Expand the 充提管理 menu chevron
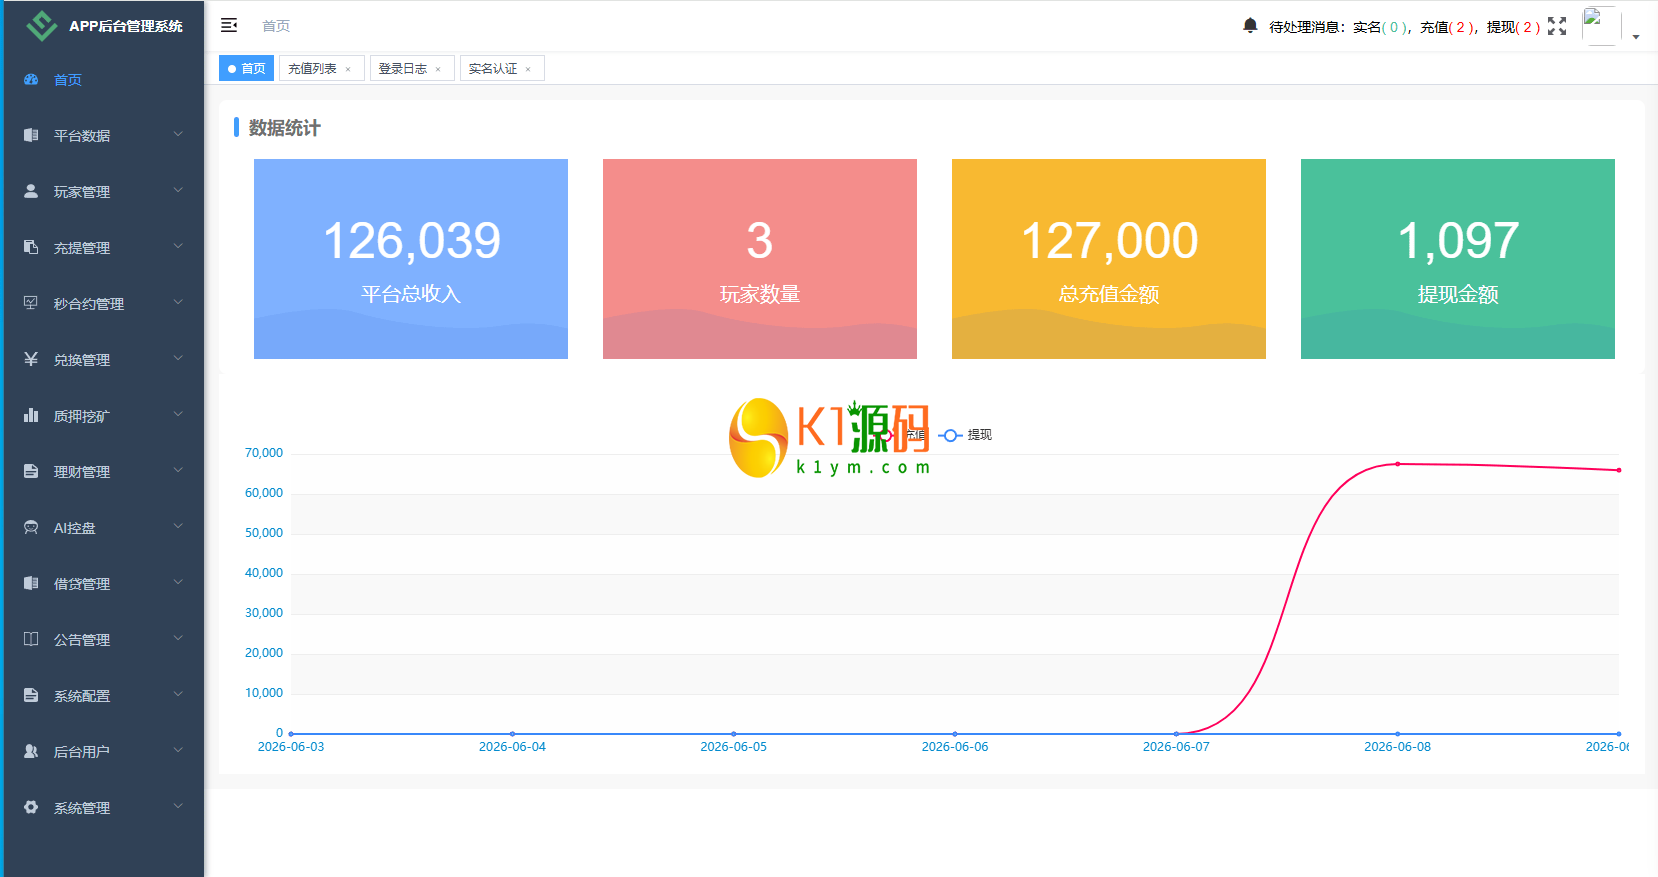 pos(178,246)
